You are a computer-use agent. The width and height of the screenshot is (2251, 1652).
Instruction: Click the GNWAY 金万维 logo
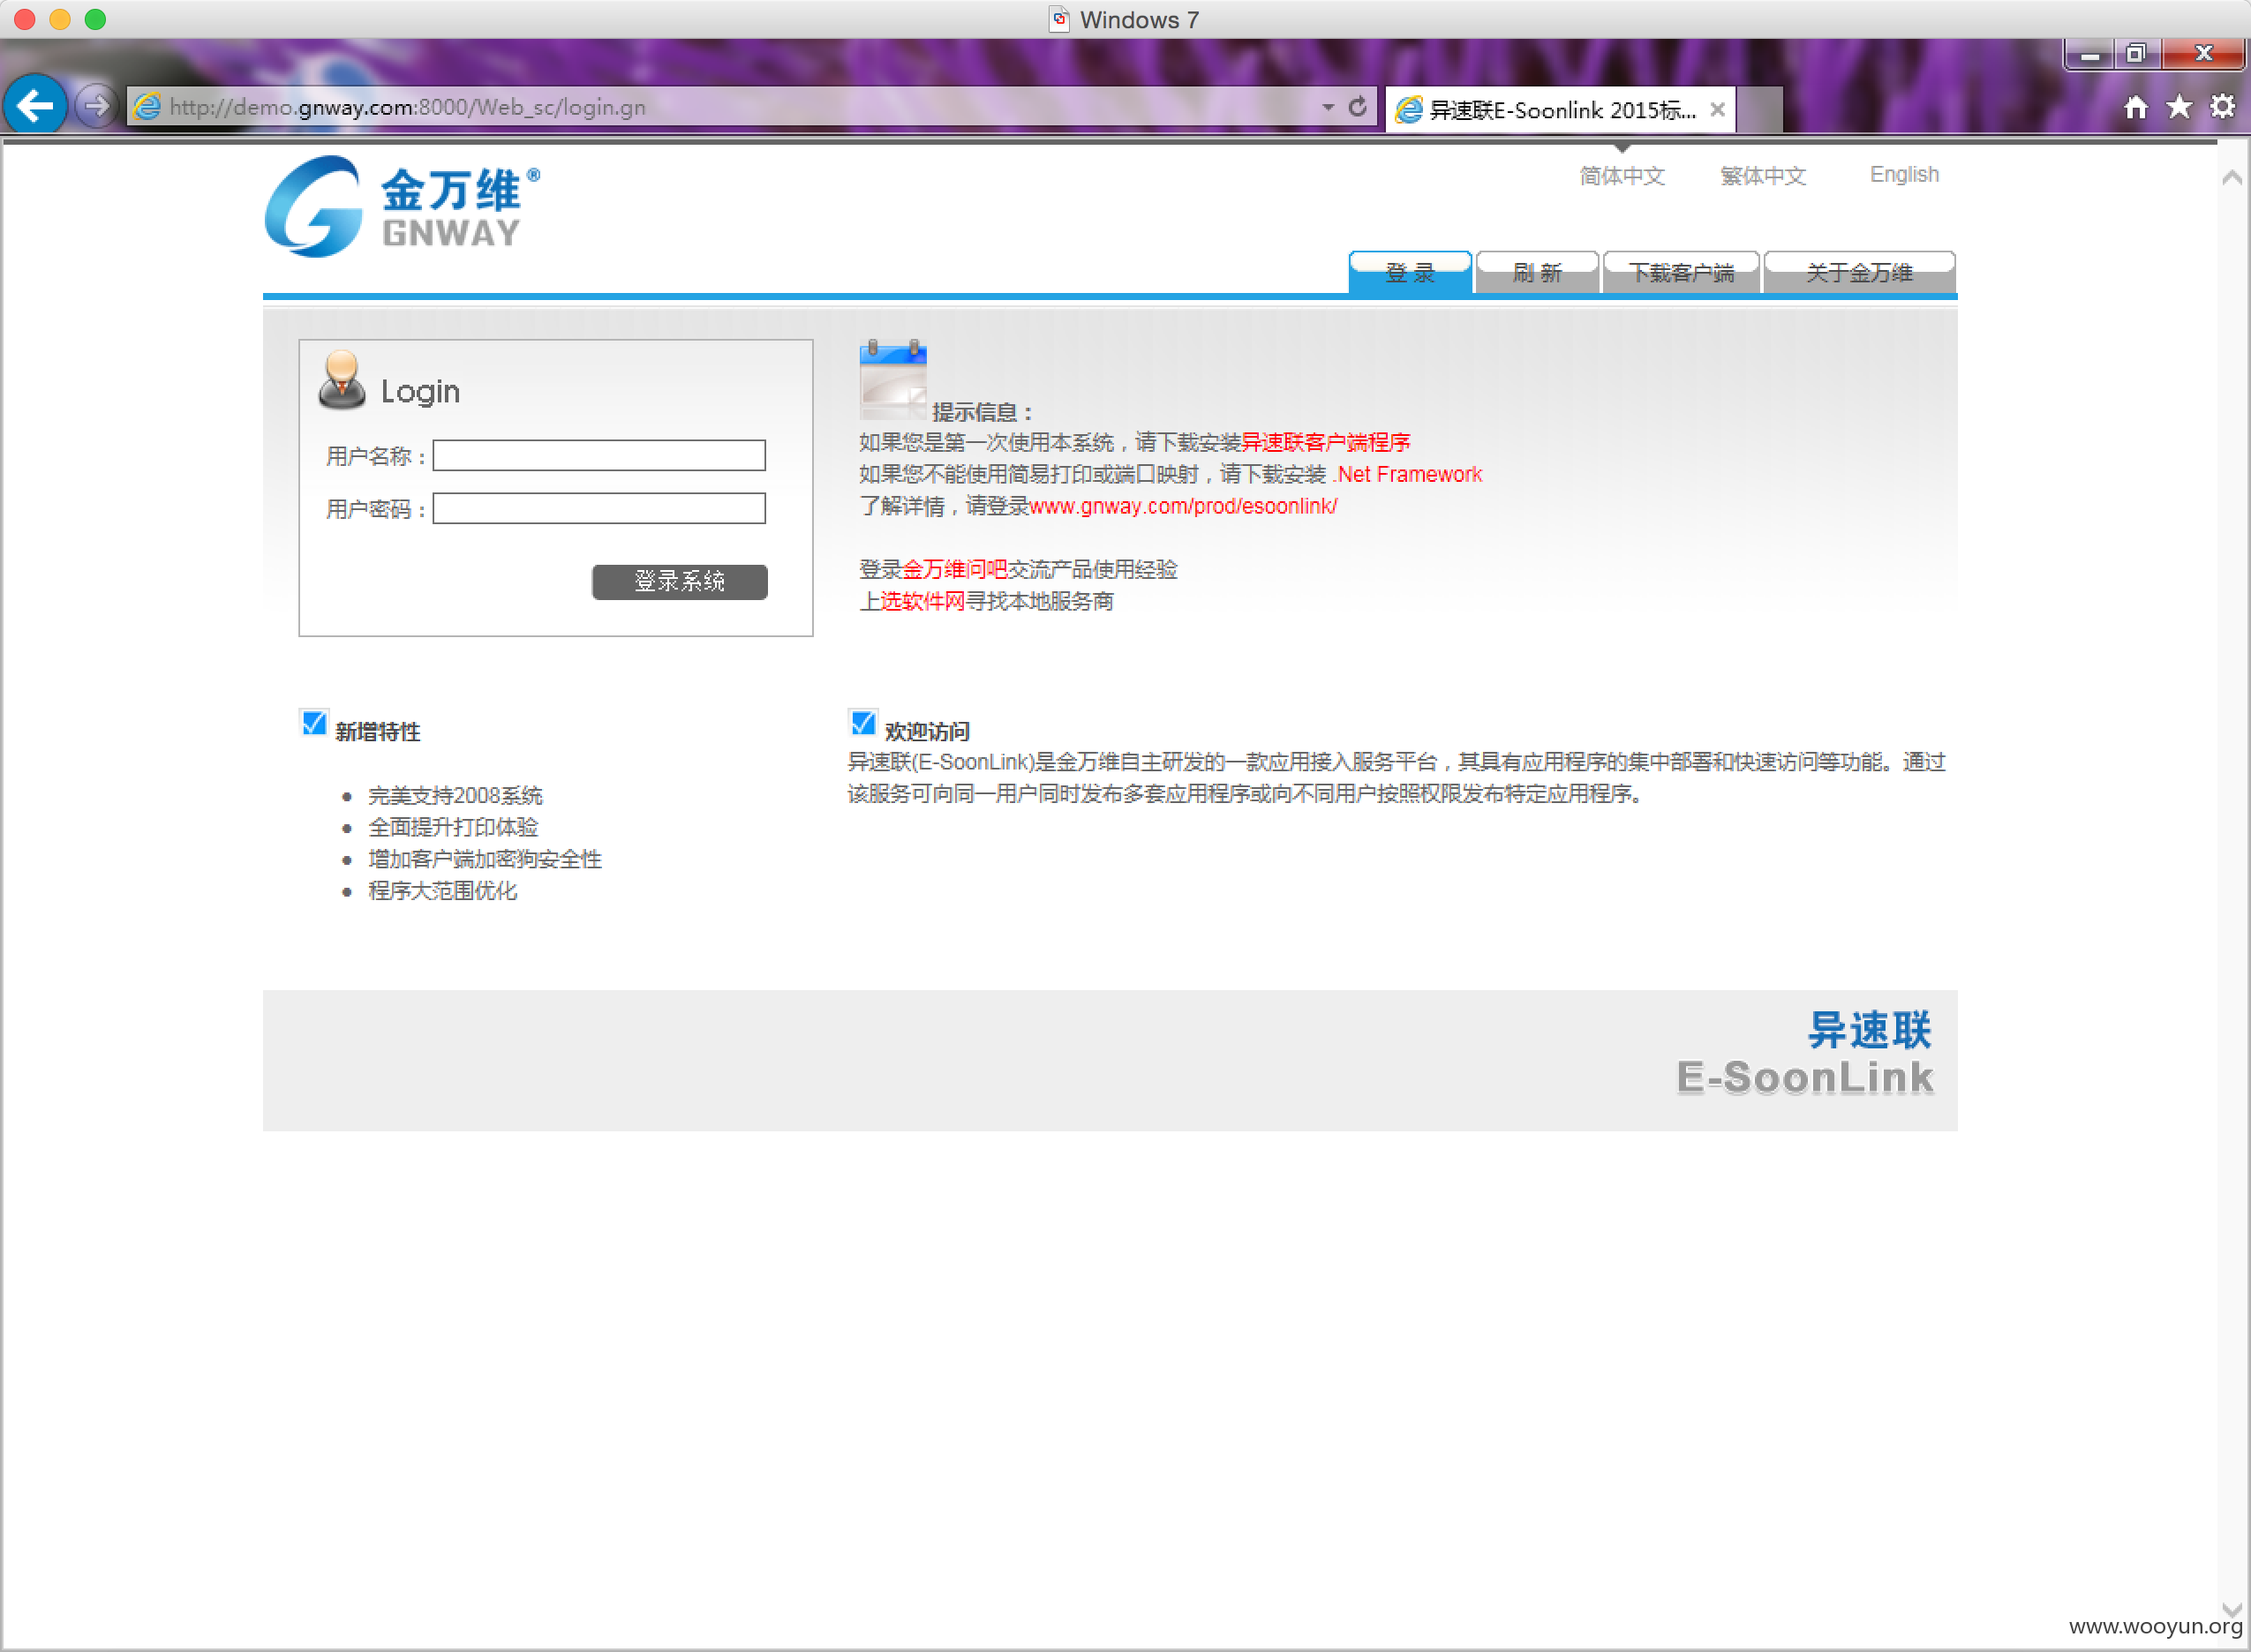point(402,207)
